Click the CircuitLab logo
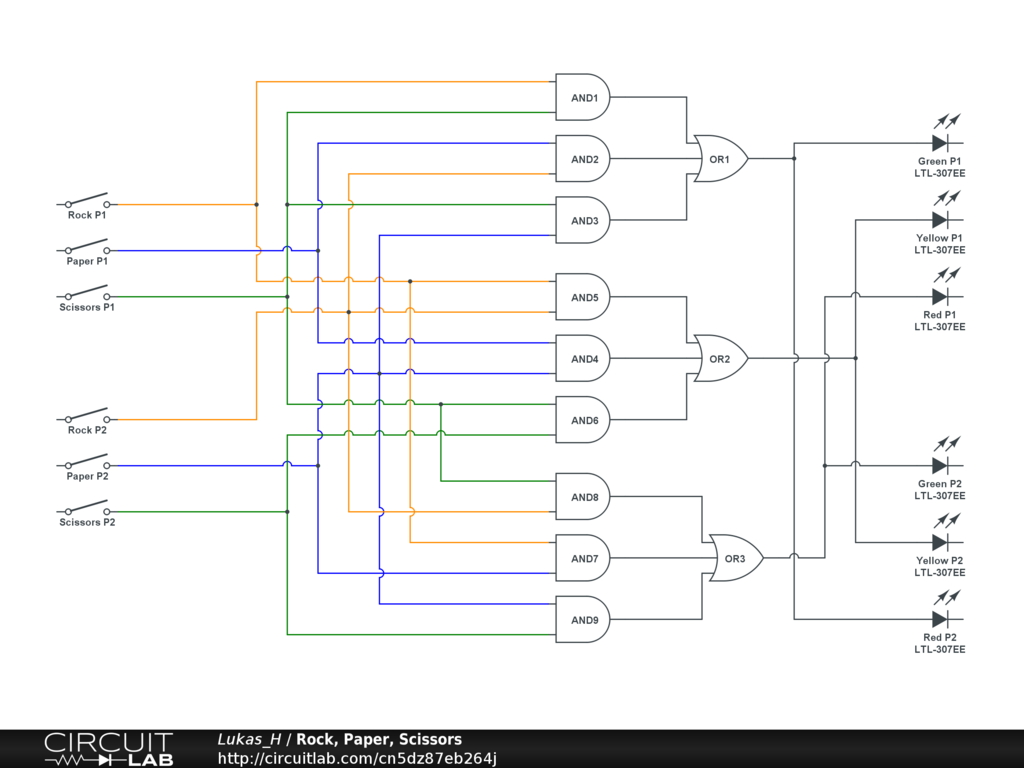This screenshot has width=1024, height=768. tap(108, 749)
